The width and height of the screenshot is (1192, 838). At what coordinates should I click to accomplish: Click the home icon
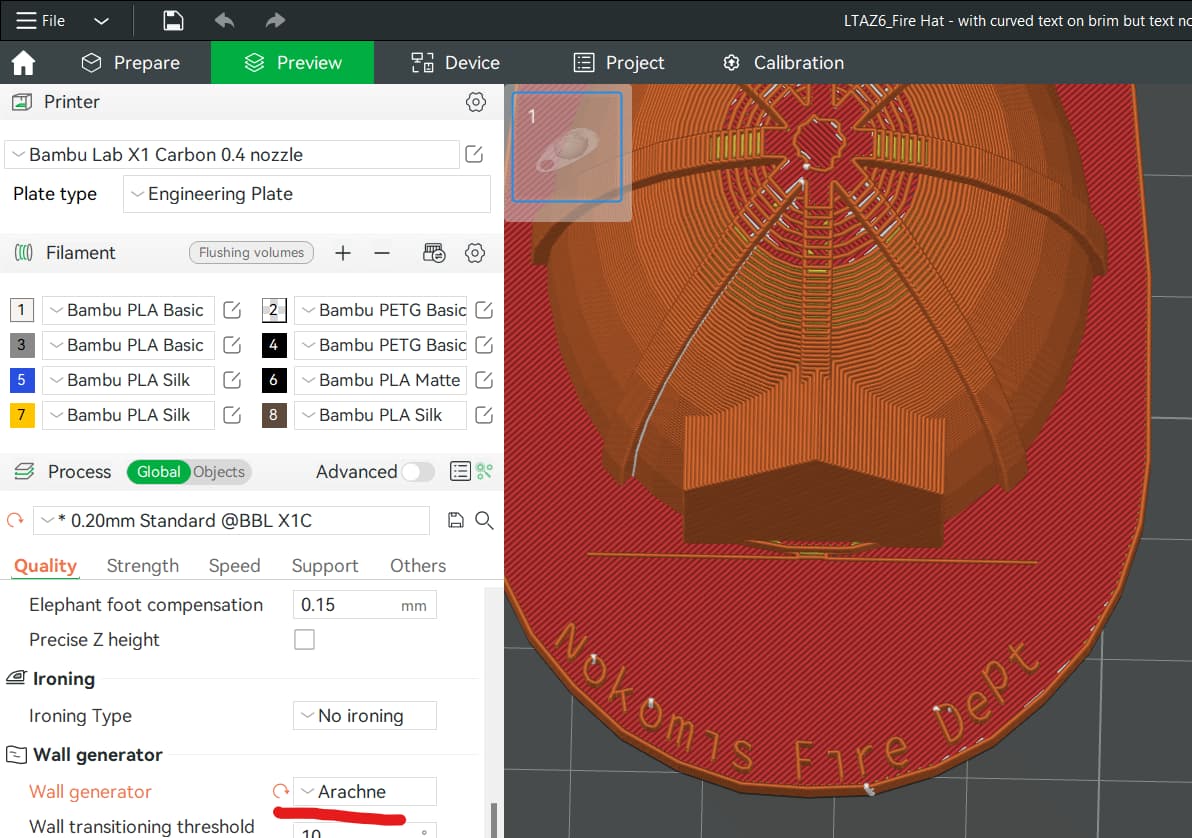coord(24,62)
